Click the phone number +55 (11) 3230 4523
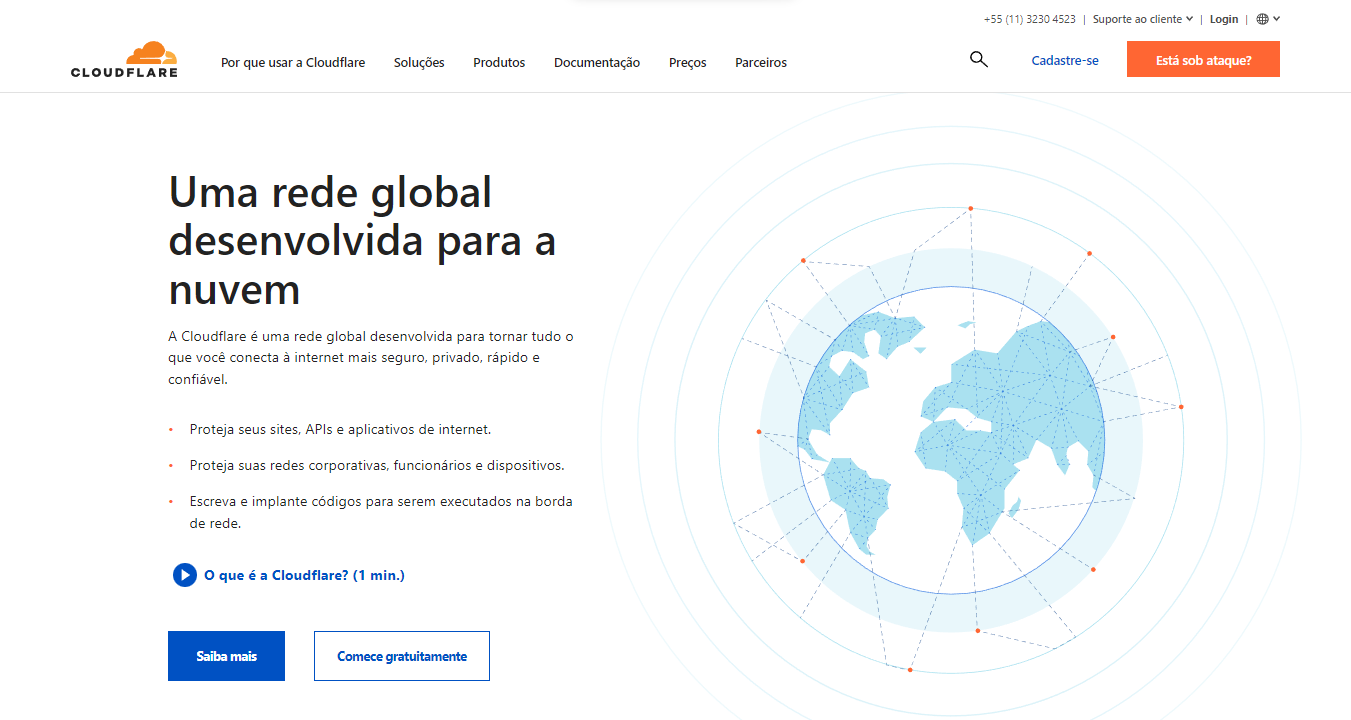This screenshot has width=1351, height=720. click(x=1030, y=18)
